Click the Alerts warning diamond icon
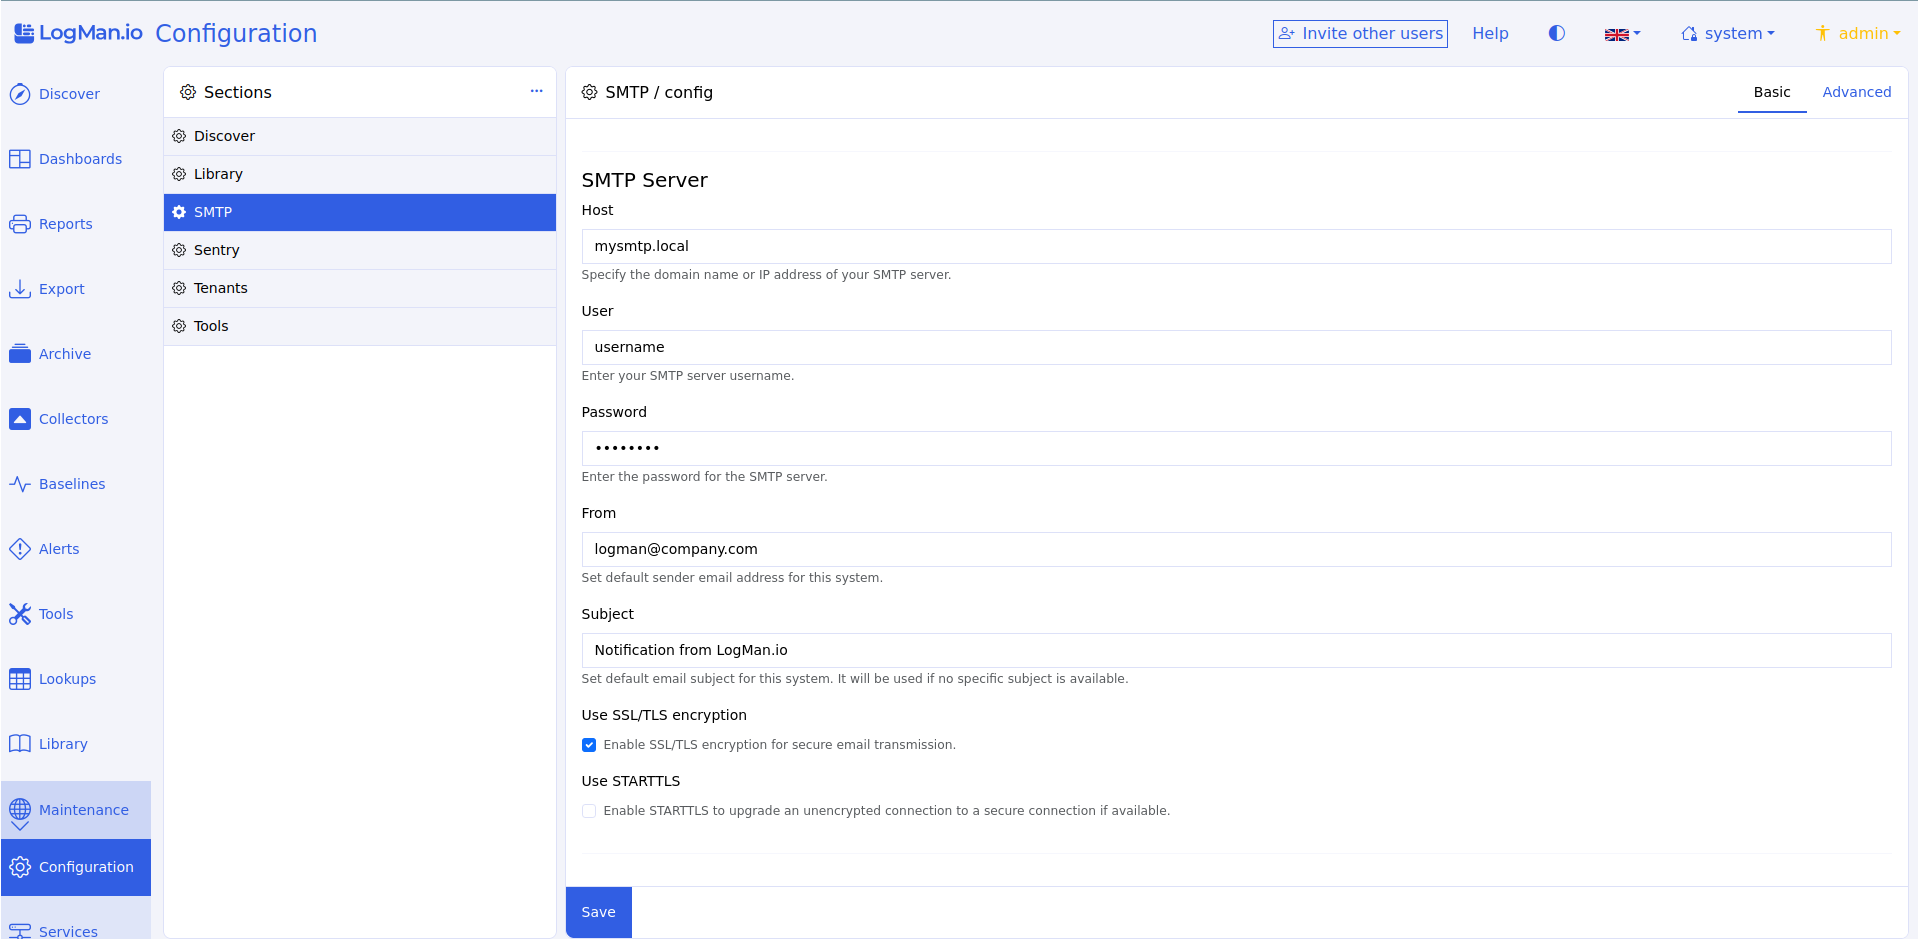 coord(20,549)
